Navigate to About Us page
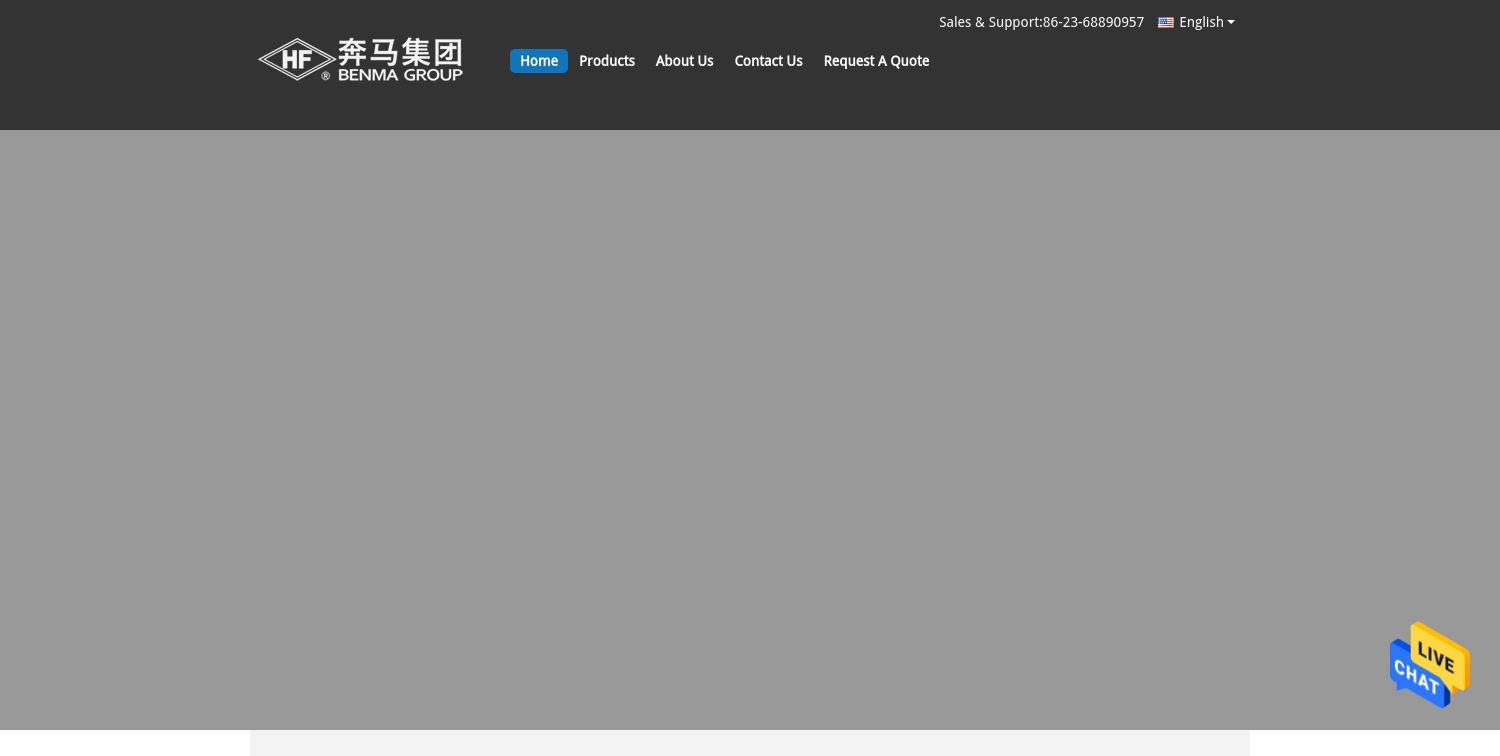 684,61
